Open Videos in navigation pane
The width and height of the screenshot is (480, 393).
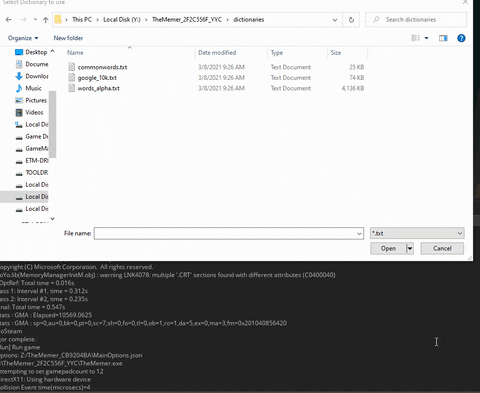click(x=34, y=112)
